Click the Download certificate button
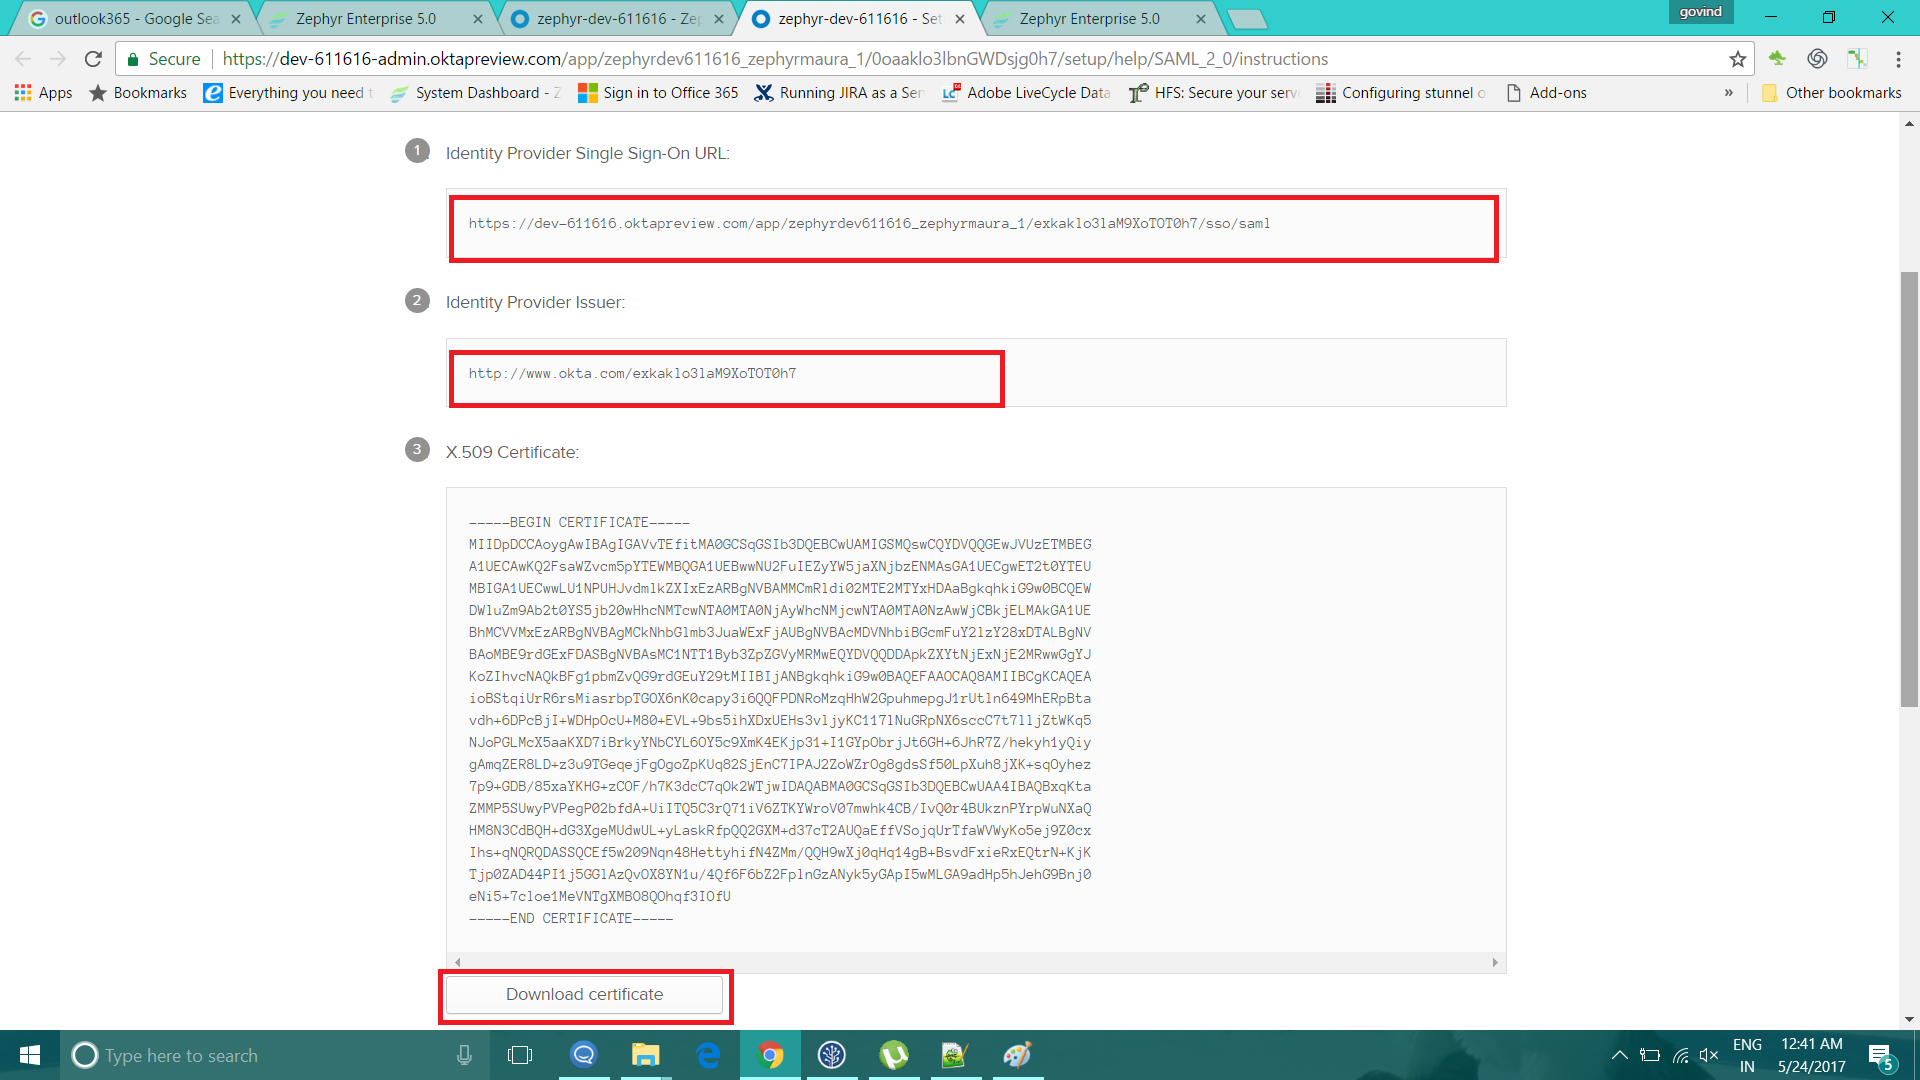The width and height of the screenshot is (1920, 1080). (584, 994)
